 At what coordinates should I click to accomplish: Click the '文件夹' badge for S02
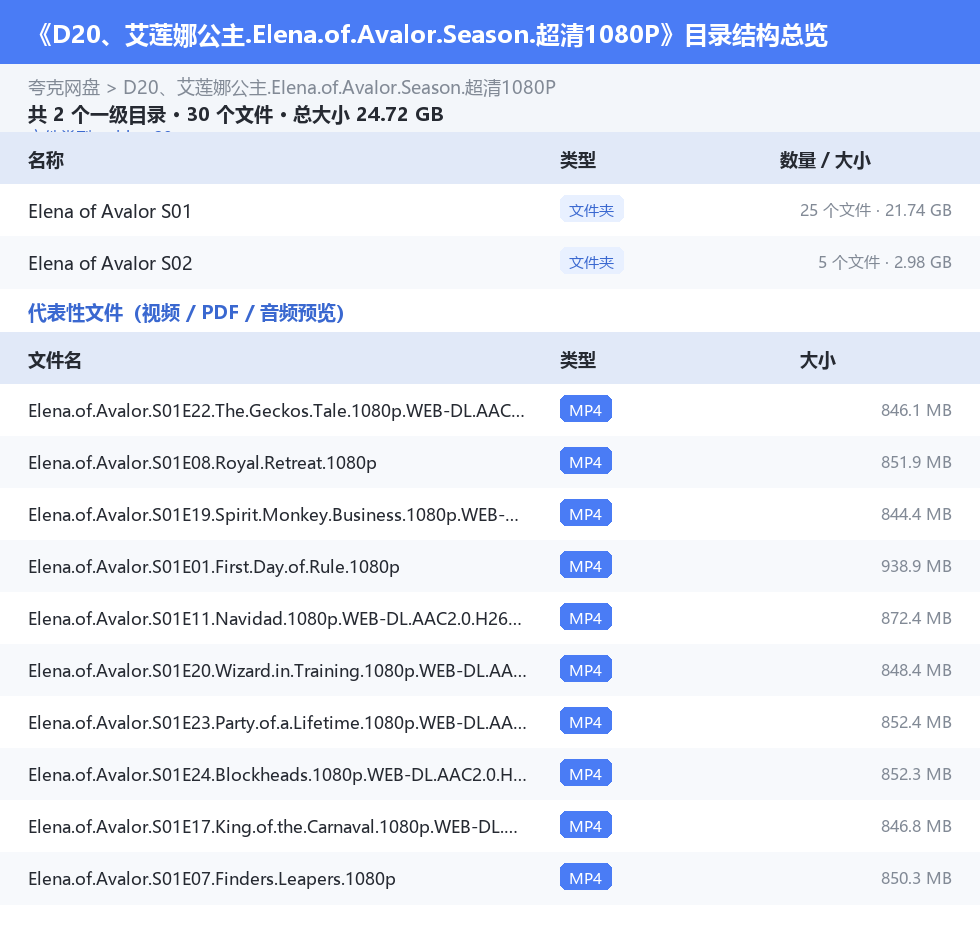(591, 262)
